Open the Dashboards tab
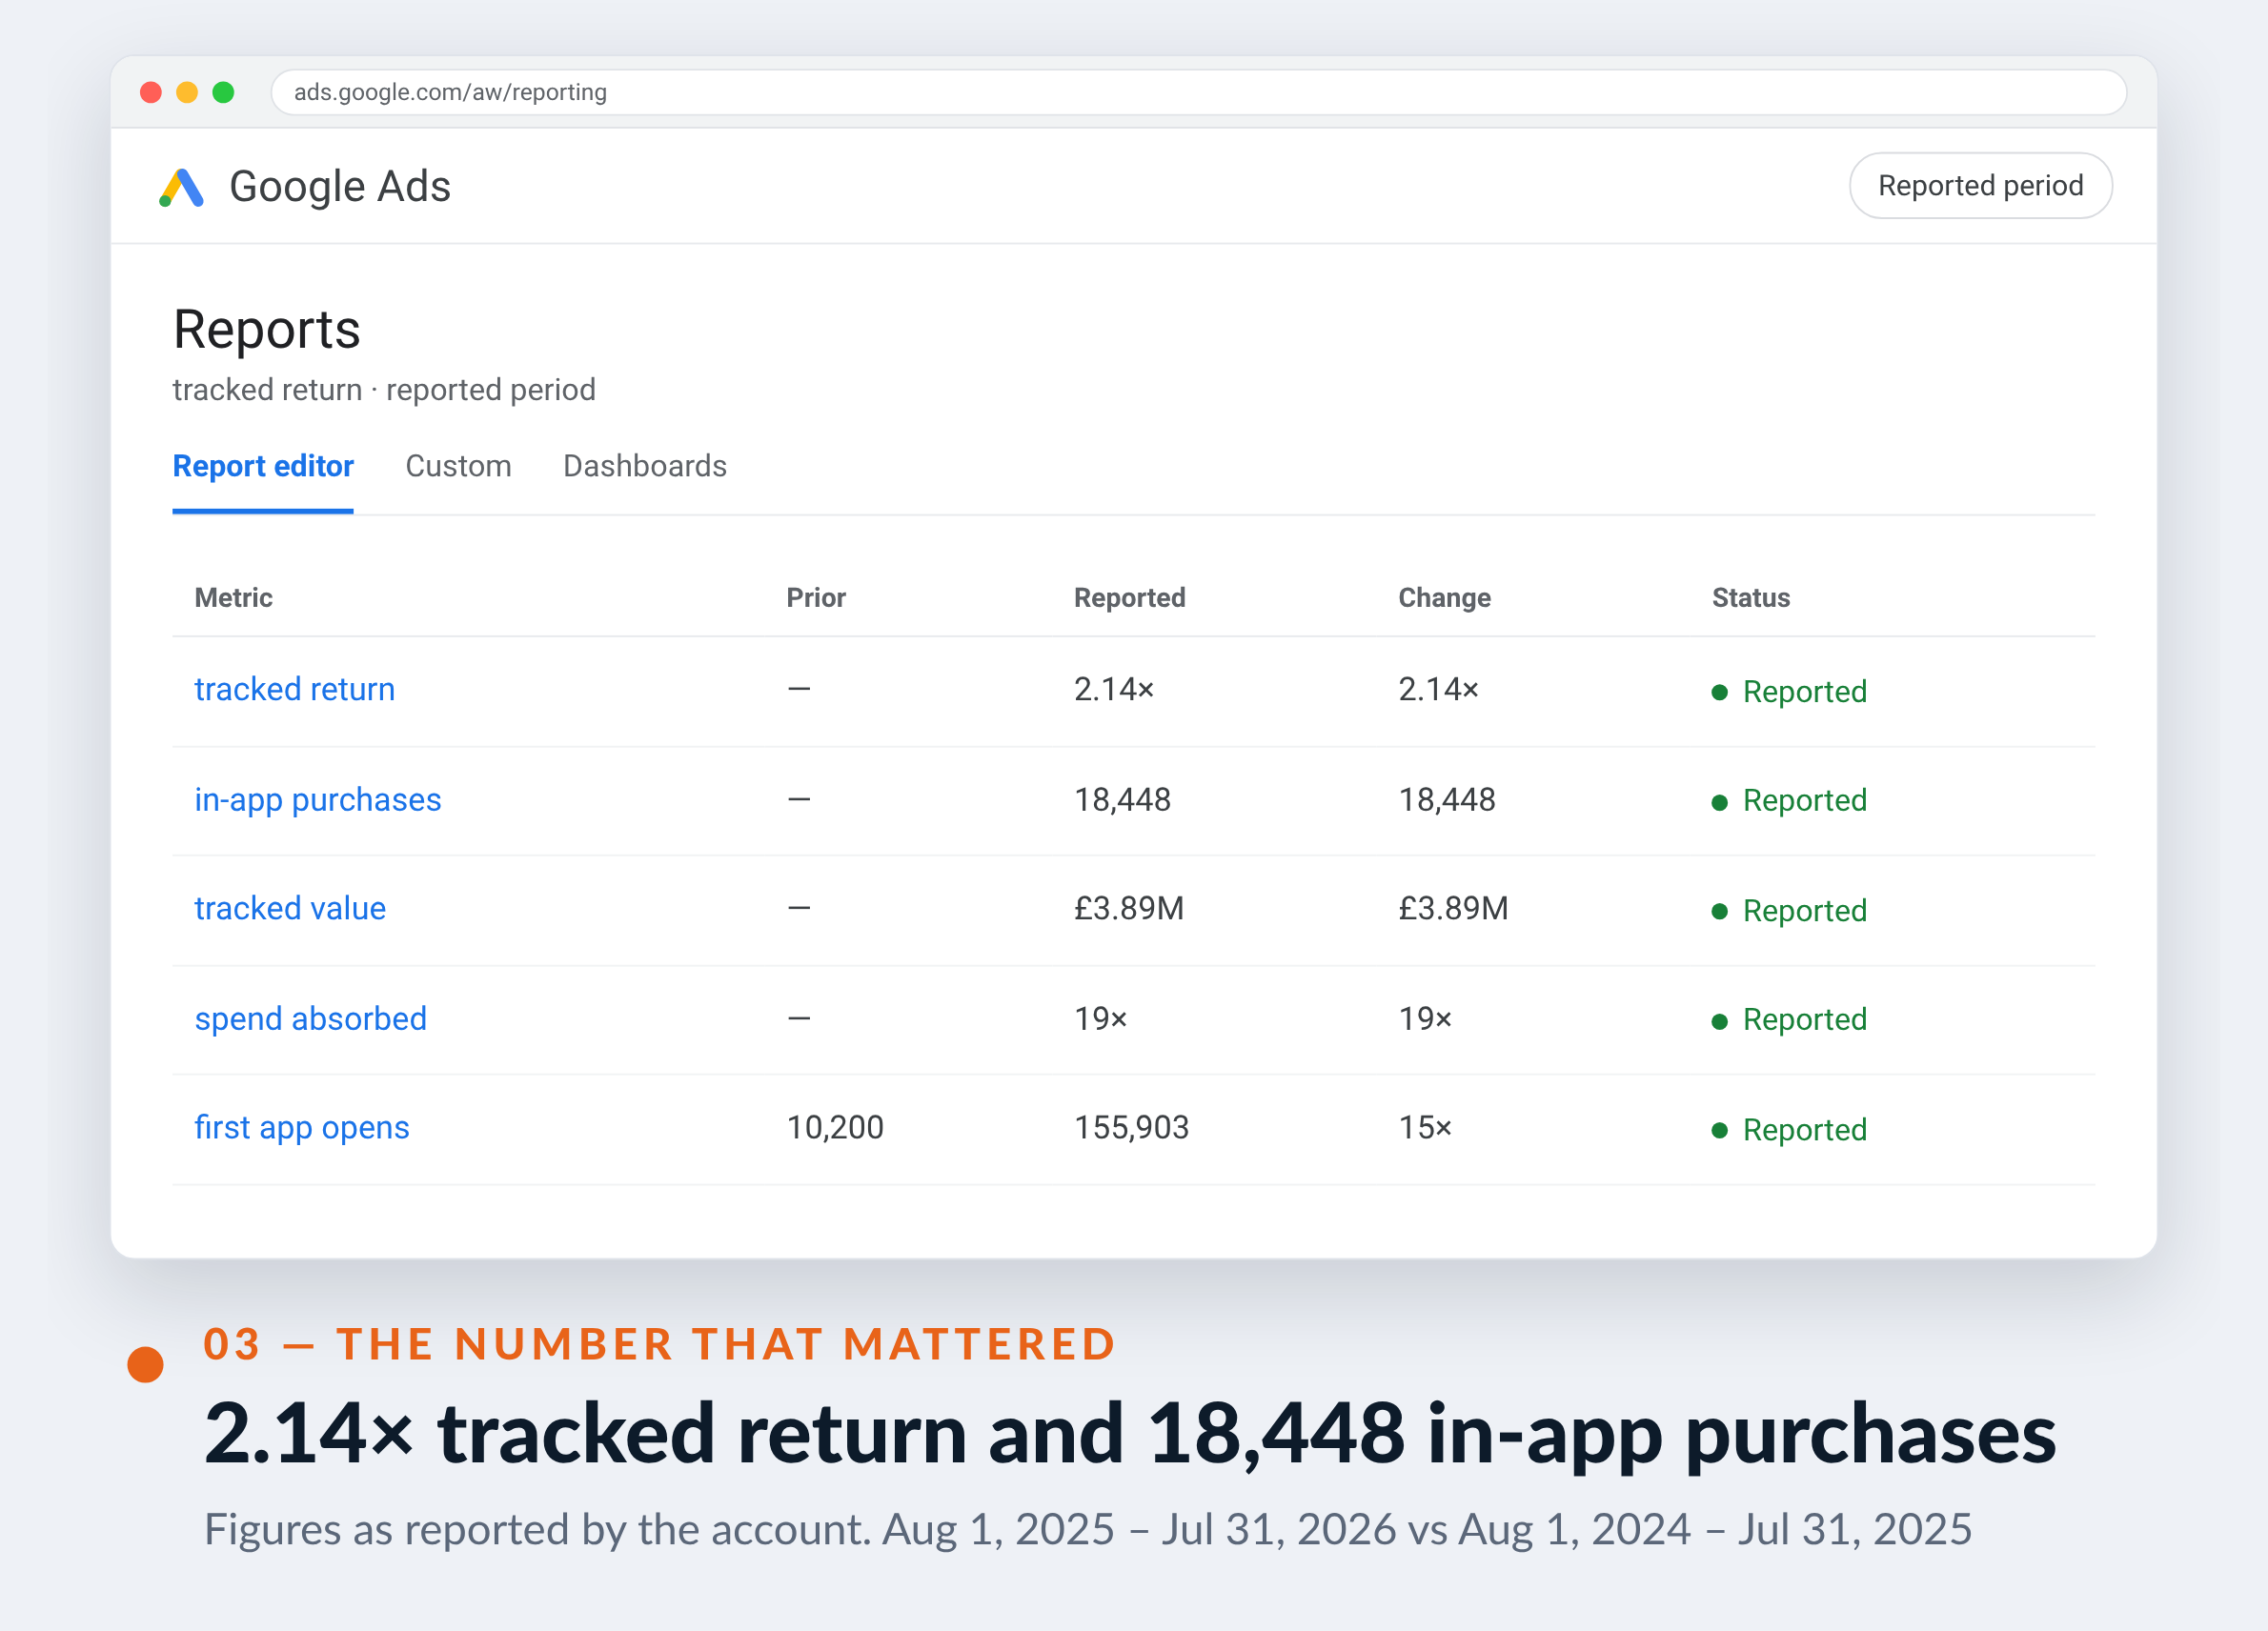 645,466
